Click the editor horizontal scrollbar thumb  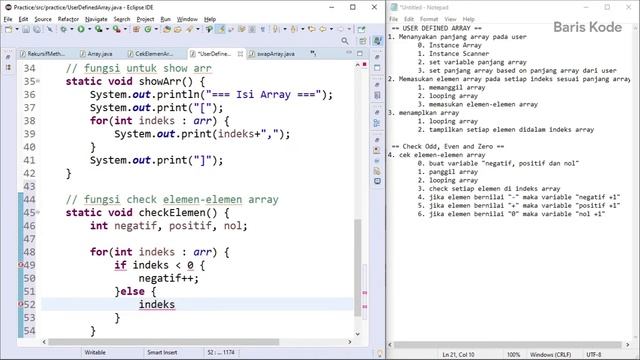click(163, 342)
